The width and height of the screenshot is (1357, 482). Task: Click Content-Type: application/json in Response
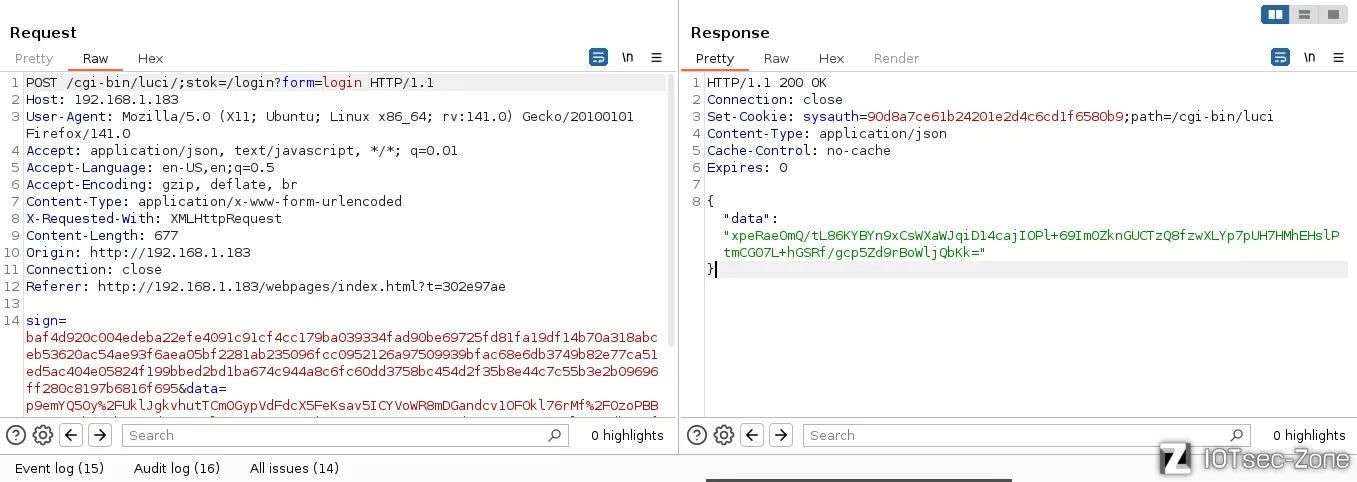[827, 134]
